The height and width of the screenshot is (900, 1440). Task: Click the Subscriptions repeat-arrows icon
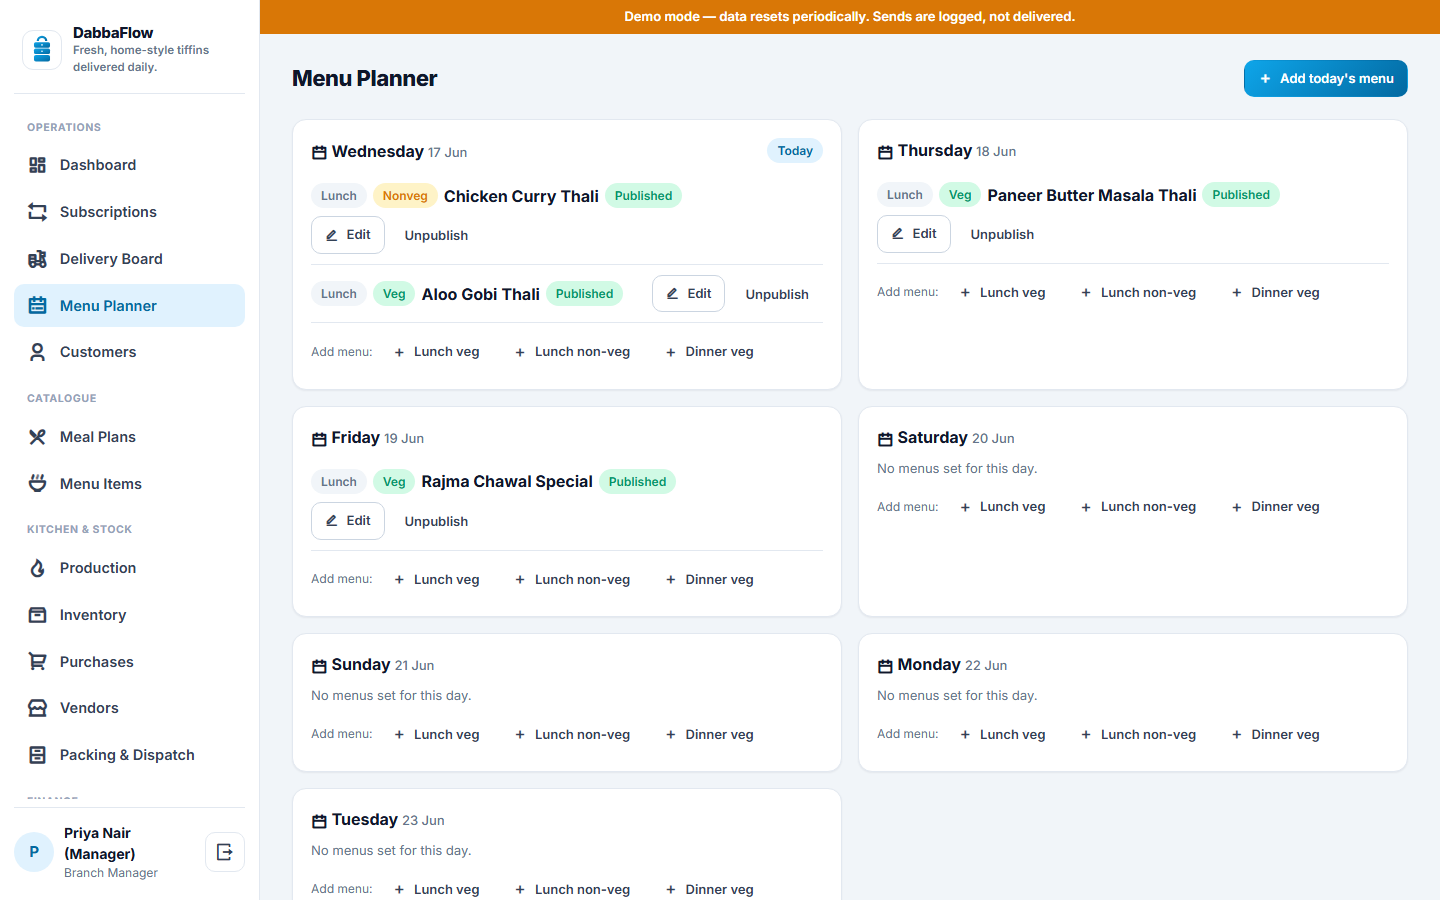(x=37, y=212)
